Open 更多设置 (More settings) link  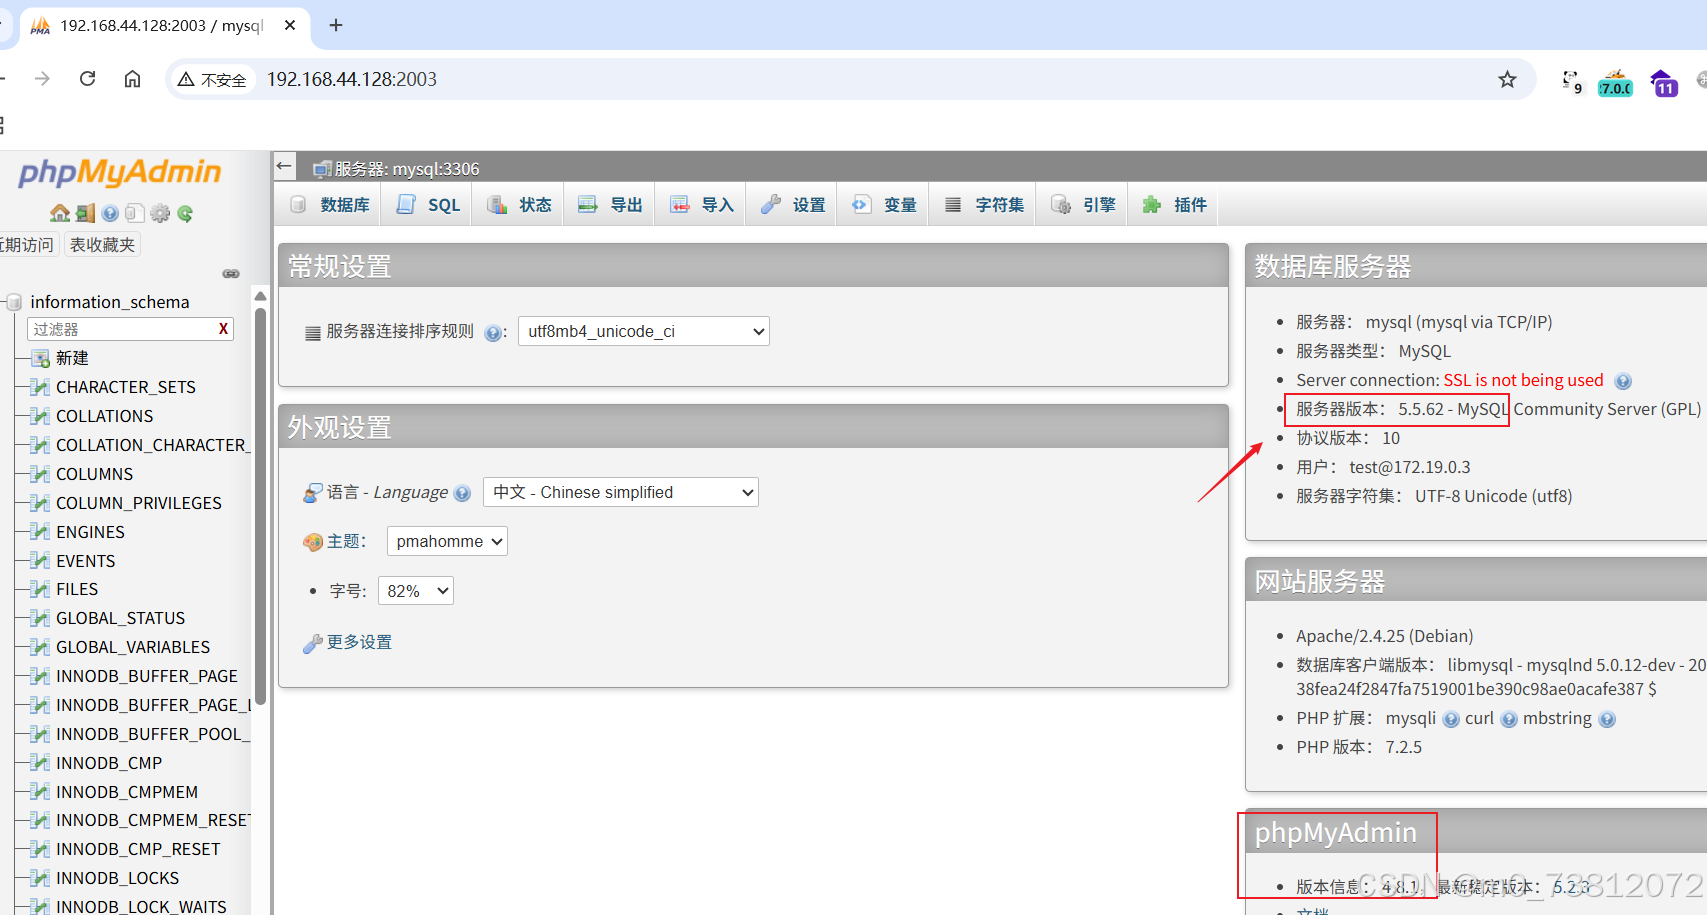click(x=360, y=642)
